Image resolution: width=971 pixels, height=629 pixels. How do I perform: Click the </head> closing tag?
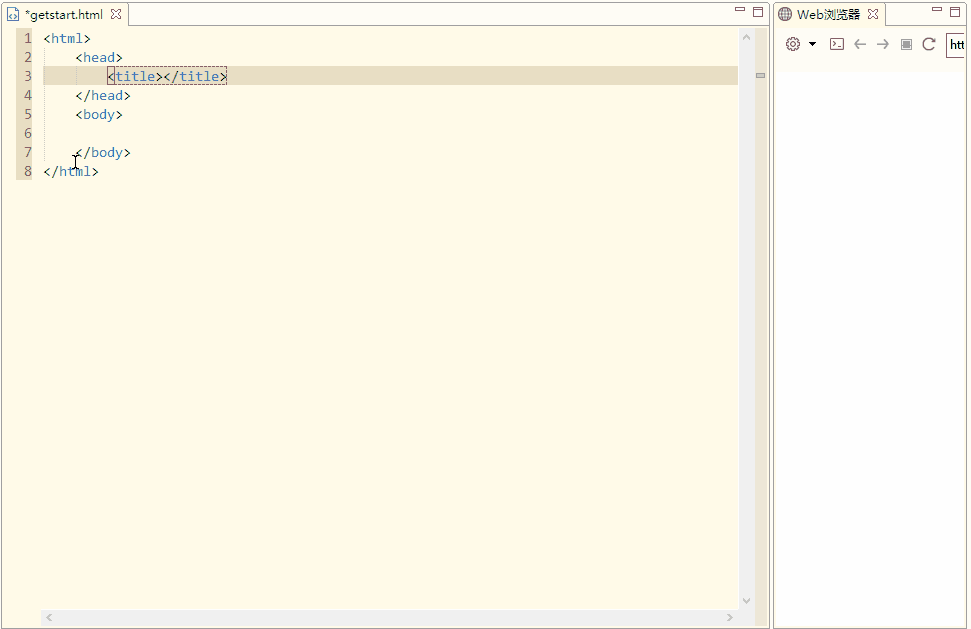[x=103, y=95]
